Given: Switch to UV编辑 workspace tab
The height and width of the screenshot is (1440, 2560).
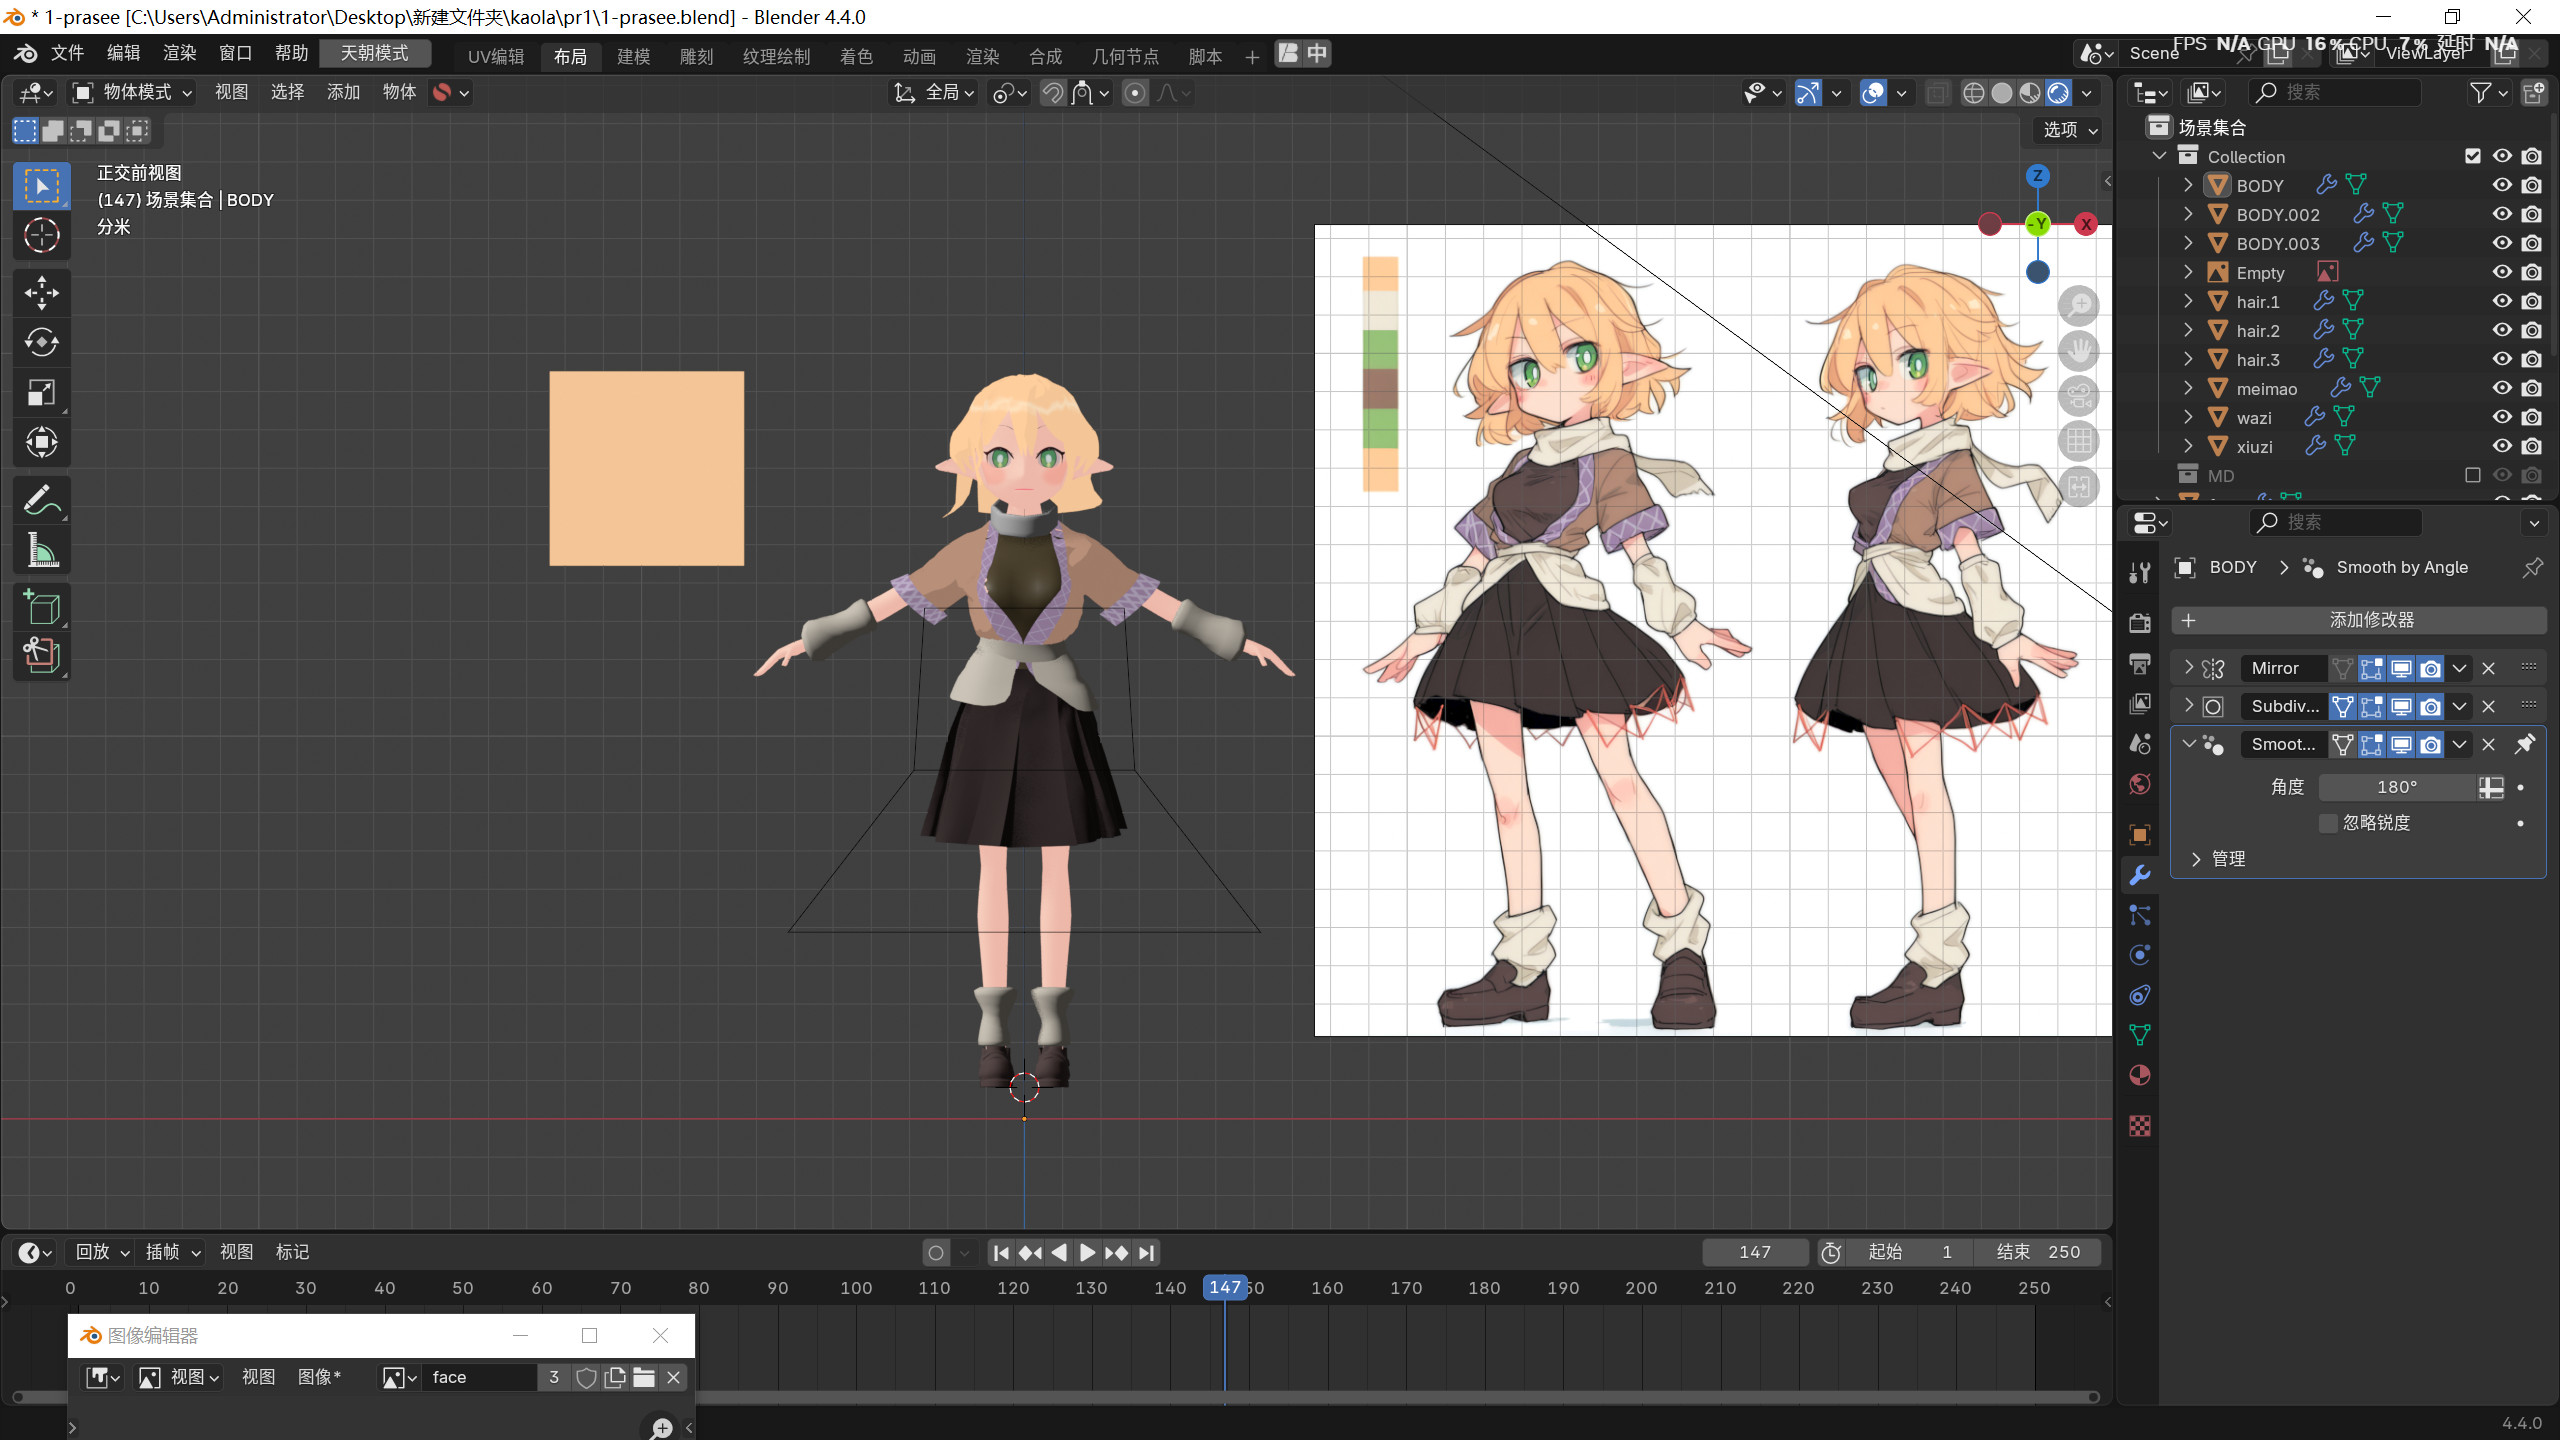Looking at the screenshot, I should tap(496, 56).
